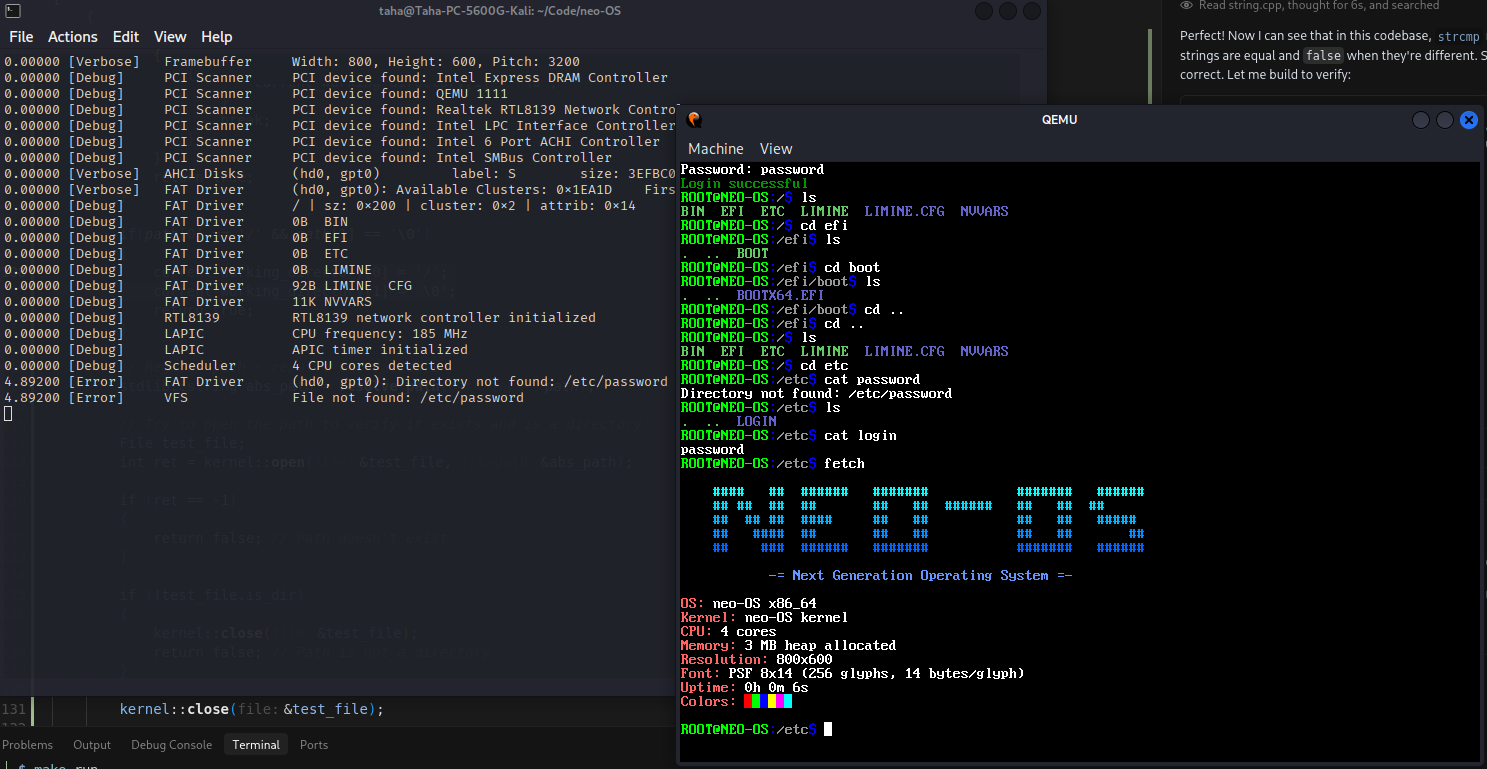The image size is (1487, 769).
Task: Click the block cursor in Kali terminal
Action: pyautogui.click(x=8, y=413)
